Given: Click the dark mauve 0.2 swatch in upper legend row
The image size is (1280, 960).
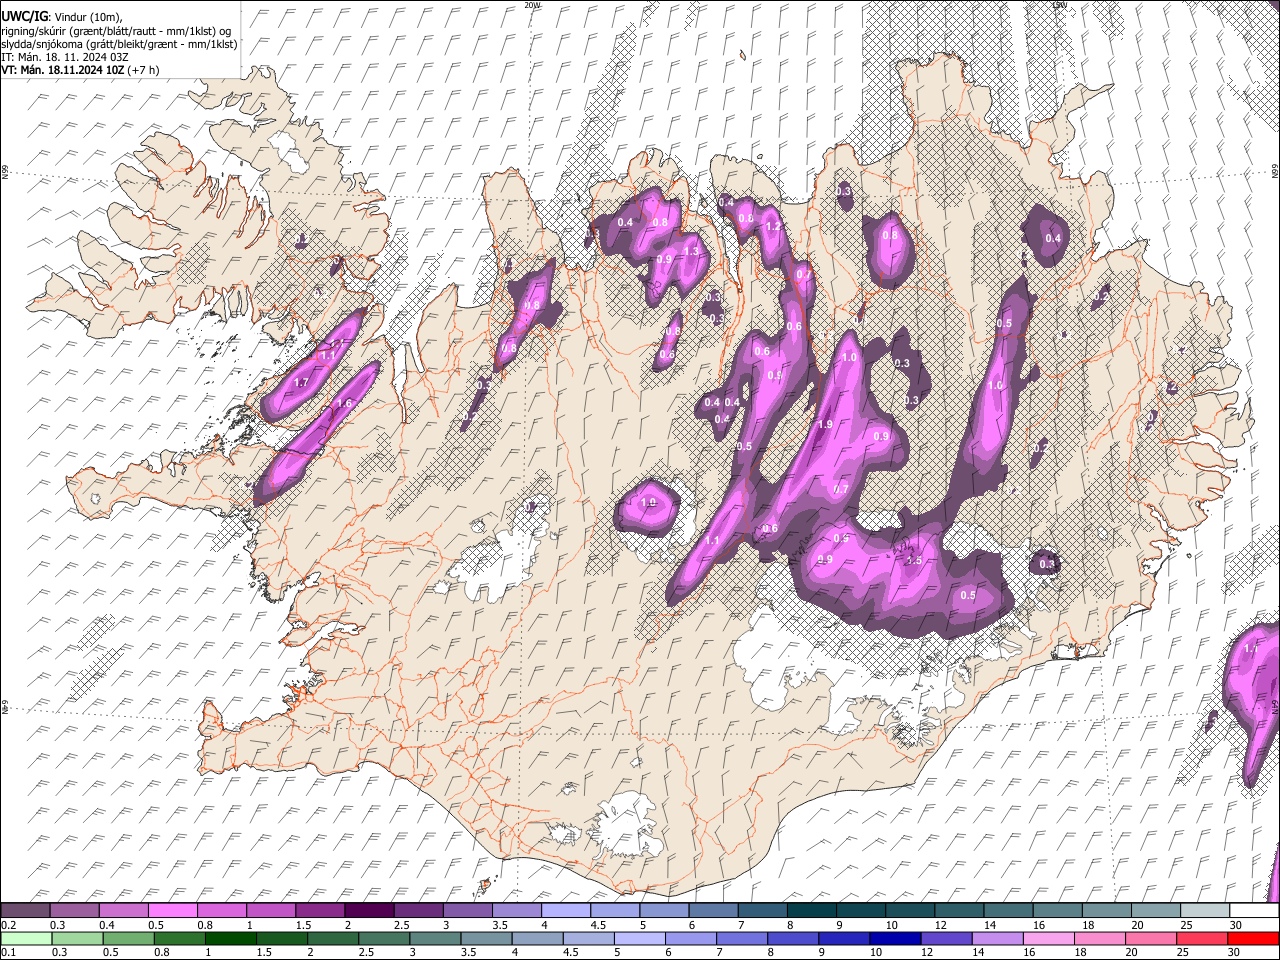Looking at the screenshot, I should coord(25,910).
